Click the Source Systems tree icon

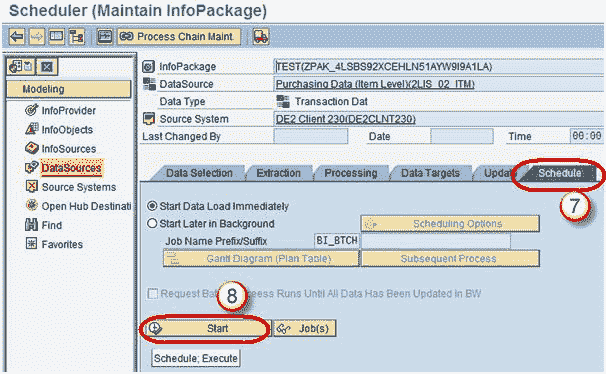[31, 187]
